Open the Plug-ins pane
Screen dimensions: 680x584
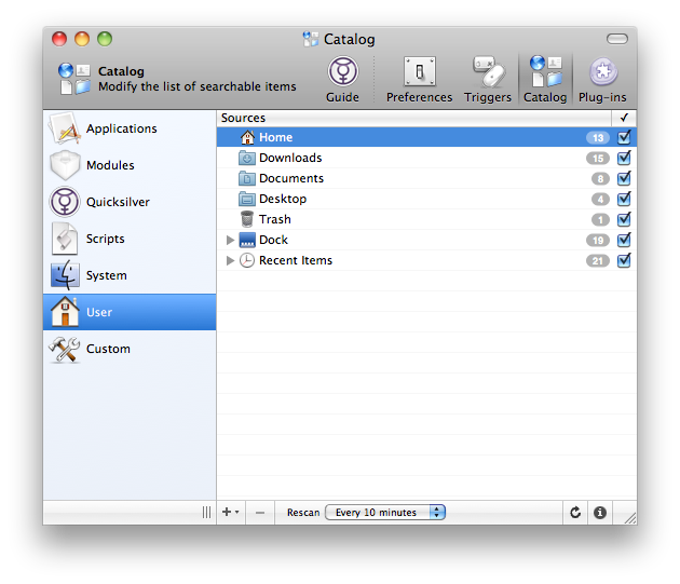point(602,79)
